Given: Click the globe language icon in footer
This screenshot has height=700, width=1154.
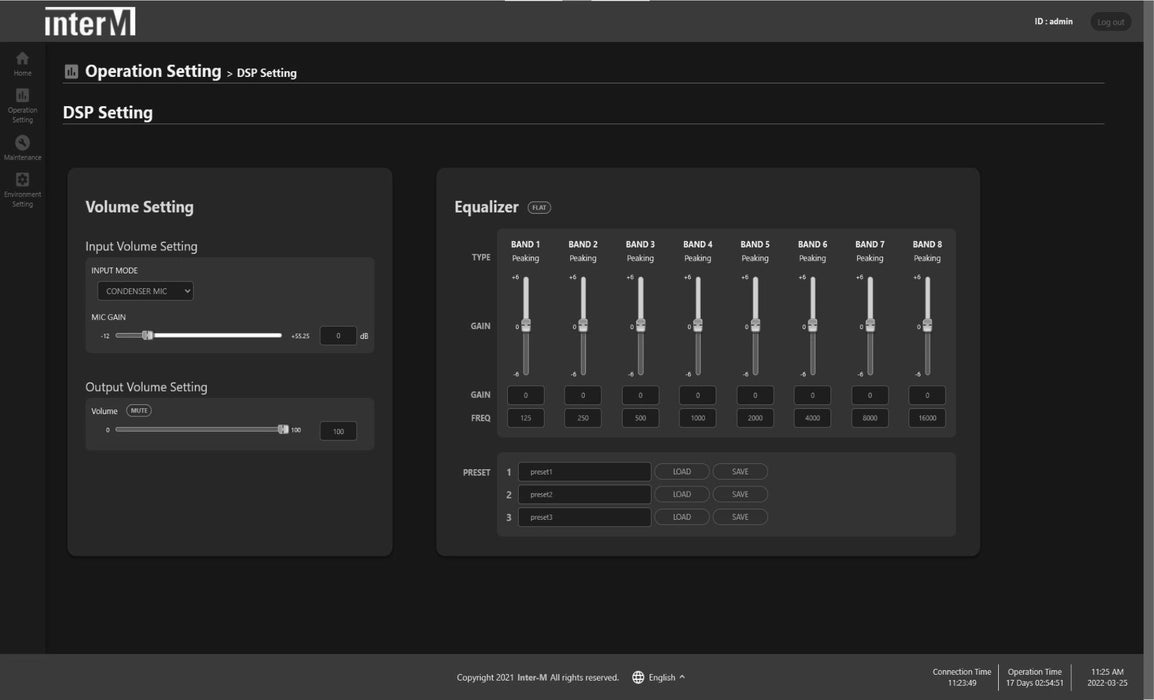Looking at the screenshot, I should [638, 677].
